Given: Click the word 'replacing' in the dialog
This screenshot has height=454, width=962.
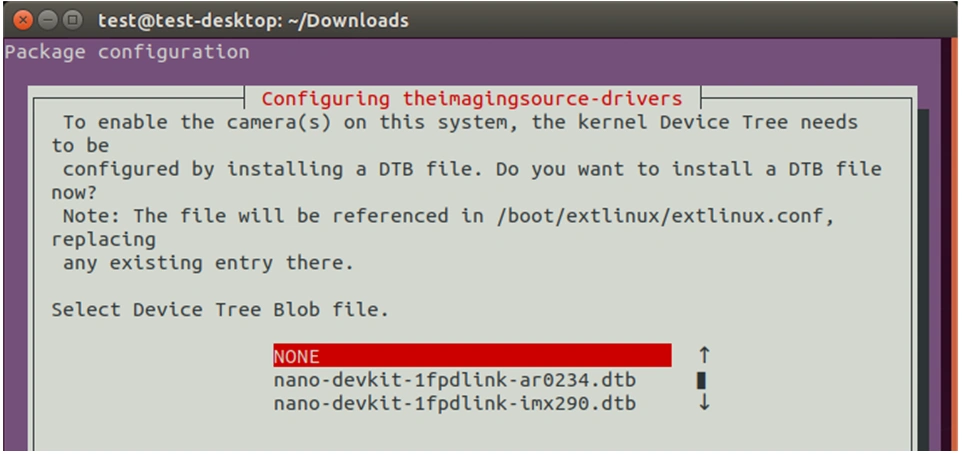Looking at the screenshot, I should coord(104,240).
